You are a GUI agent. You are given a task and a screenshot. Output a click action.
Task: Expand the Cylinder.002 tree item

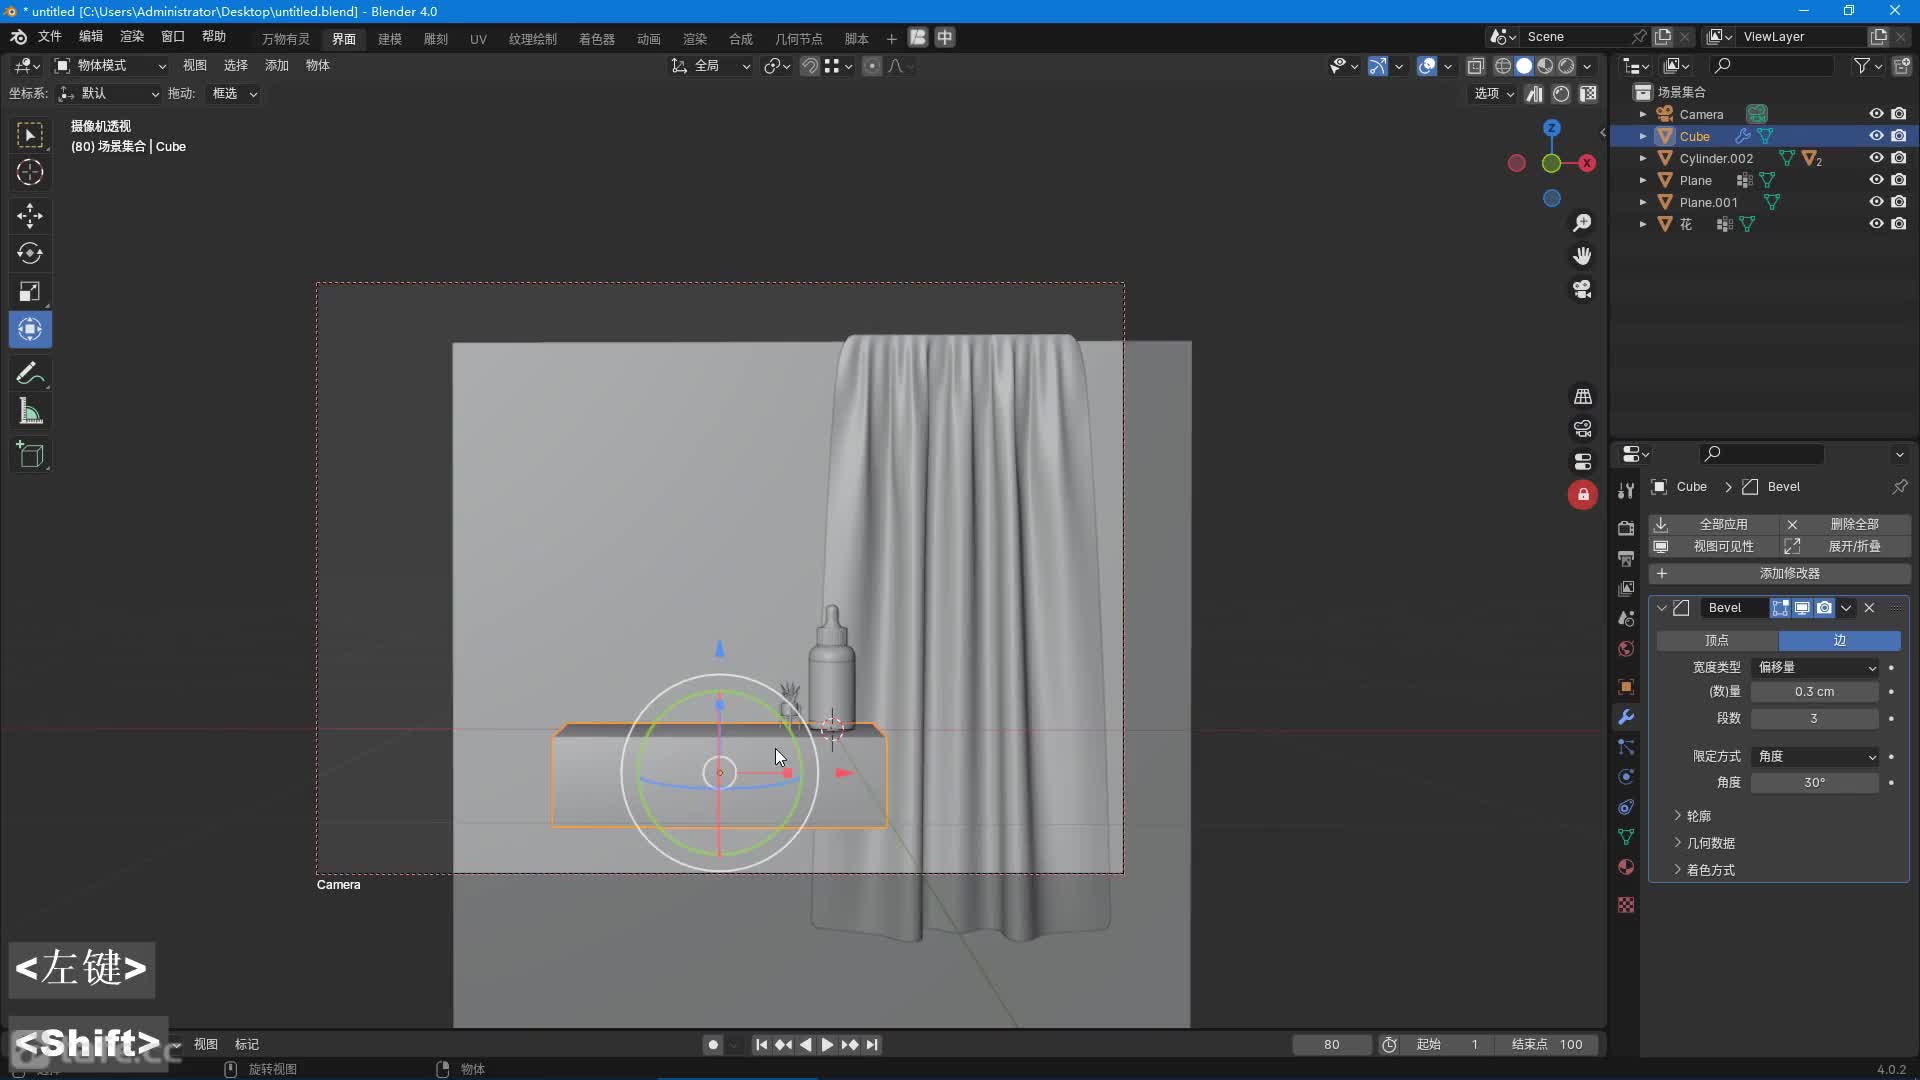pyautogui.click(x=1643, y=158)
